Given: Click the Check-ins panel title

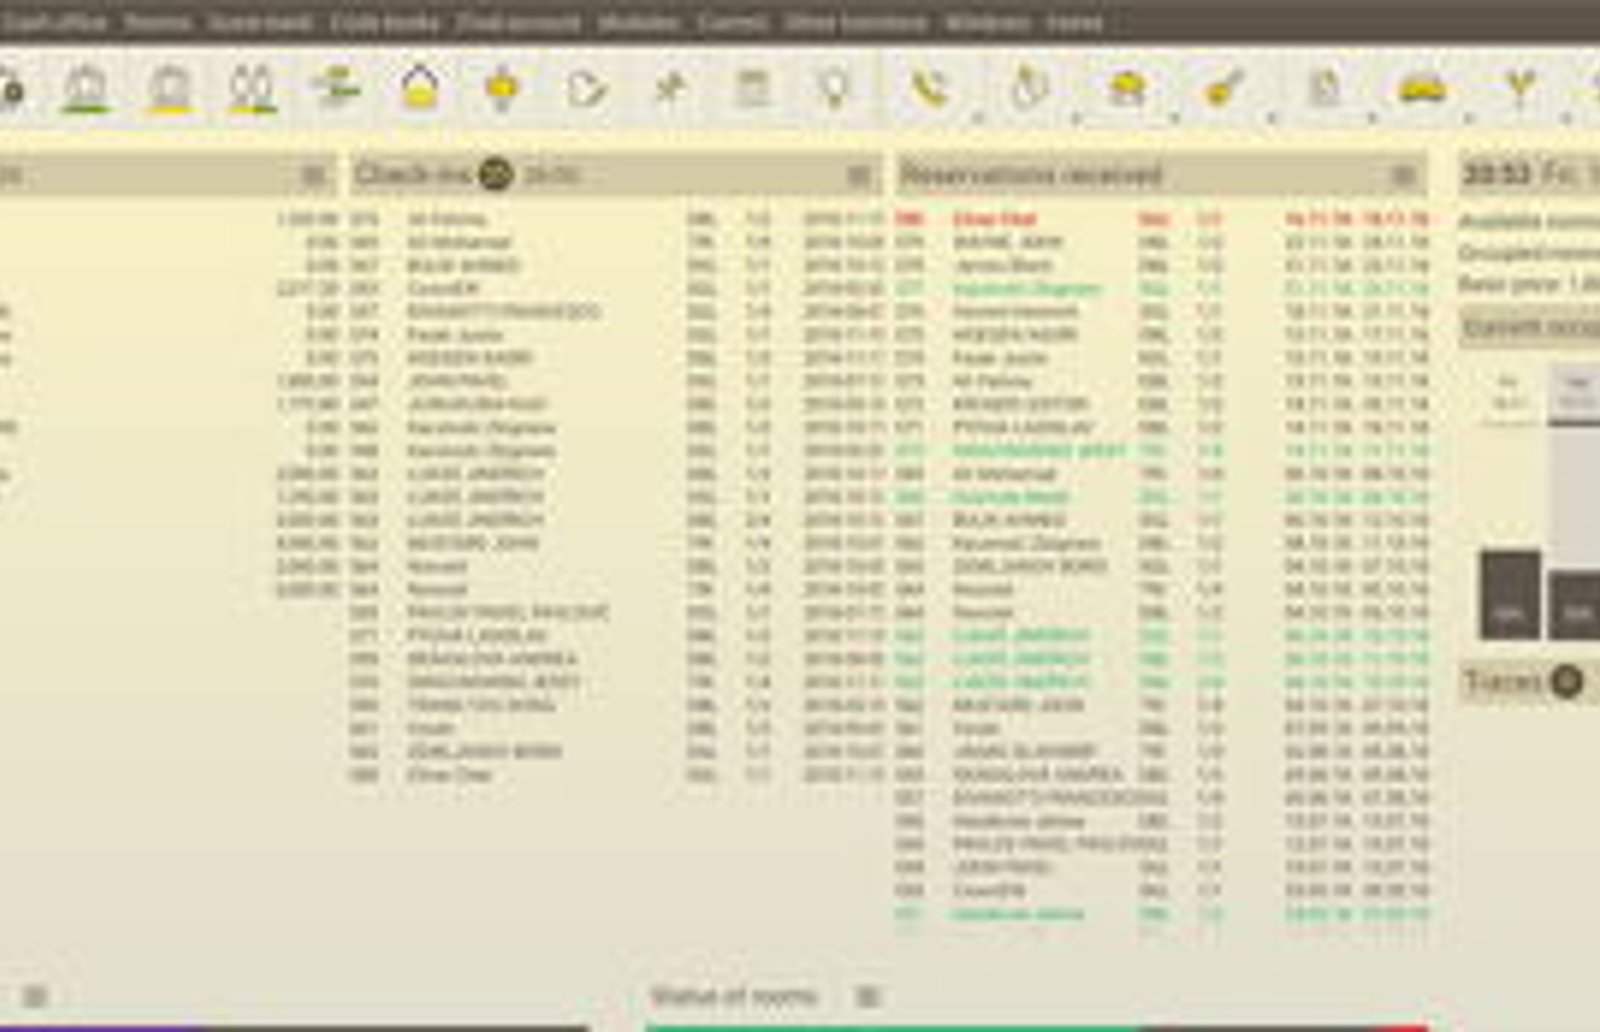Looking at the screenshot, I should [x=412, y=175].
